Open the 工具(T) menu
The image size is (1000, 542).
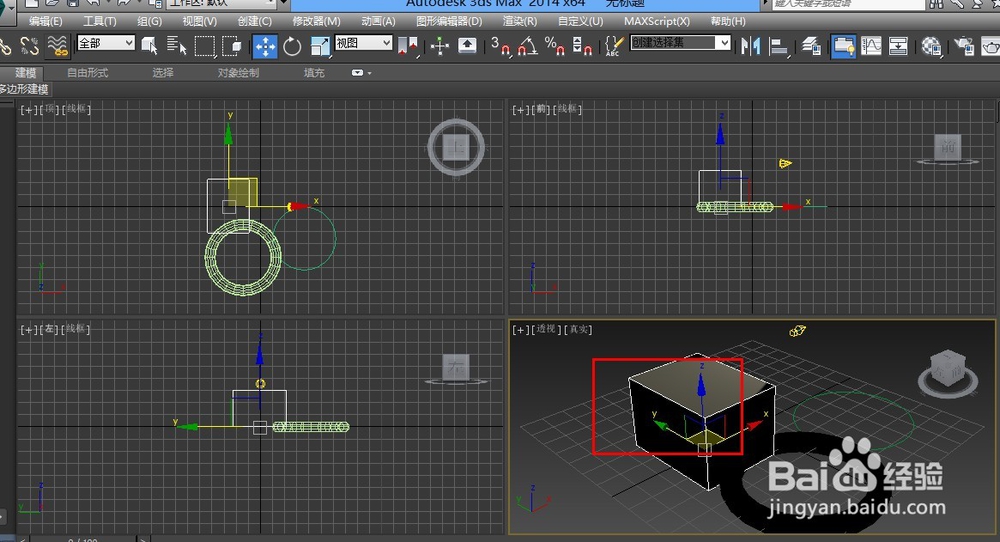tap(100, 21)
